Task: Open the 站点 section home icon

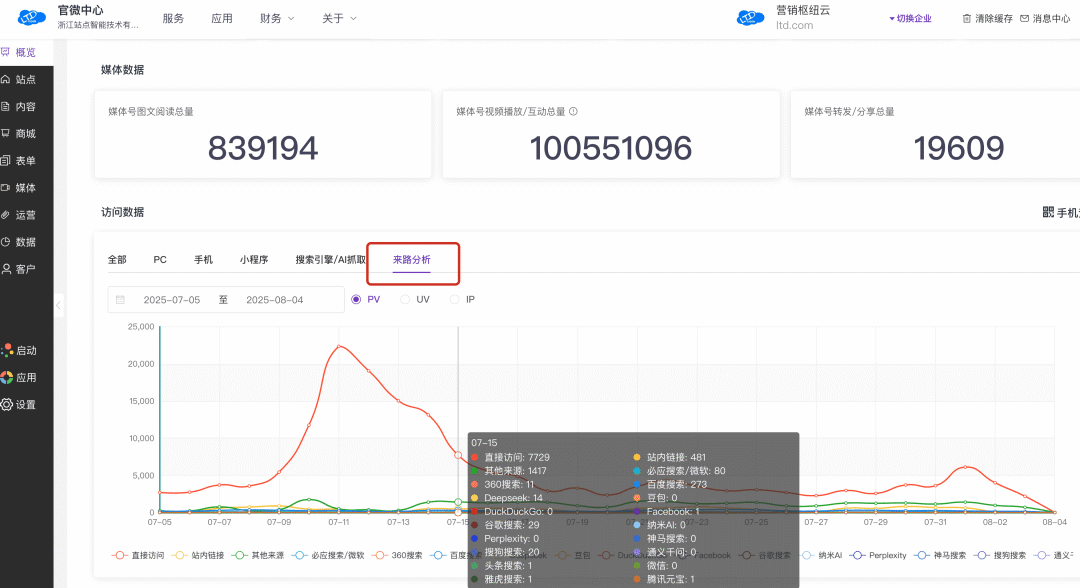Action: tap(6, 79)
